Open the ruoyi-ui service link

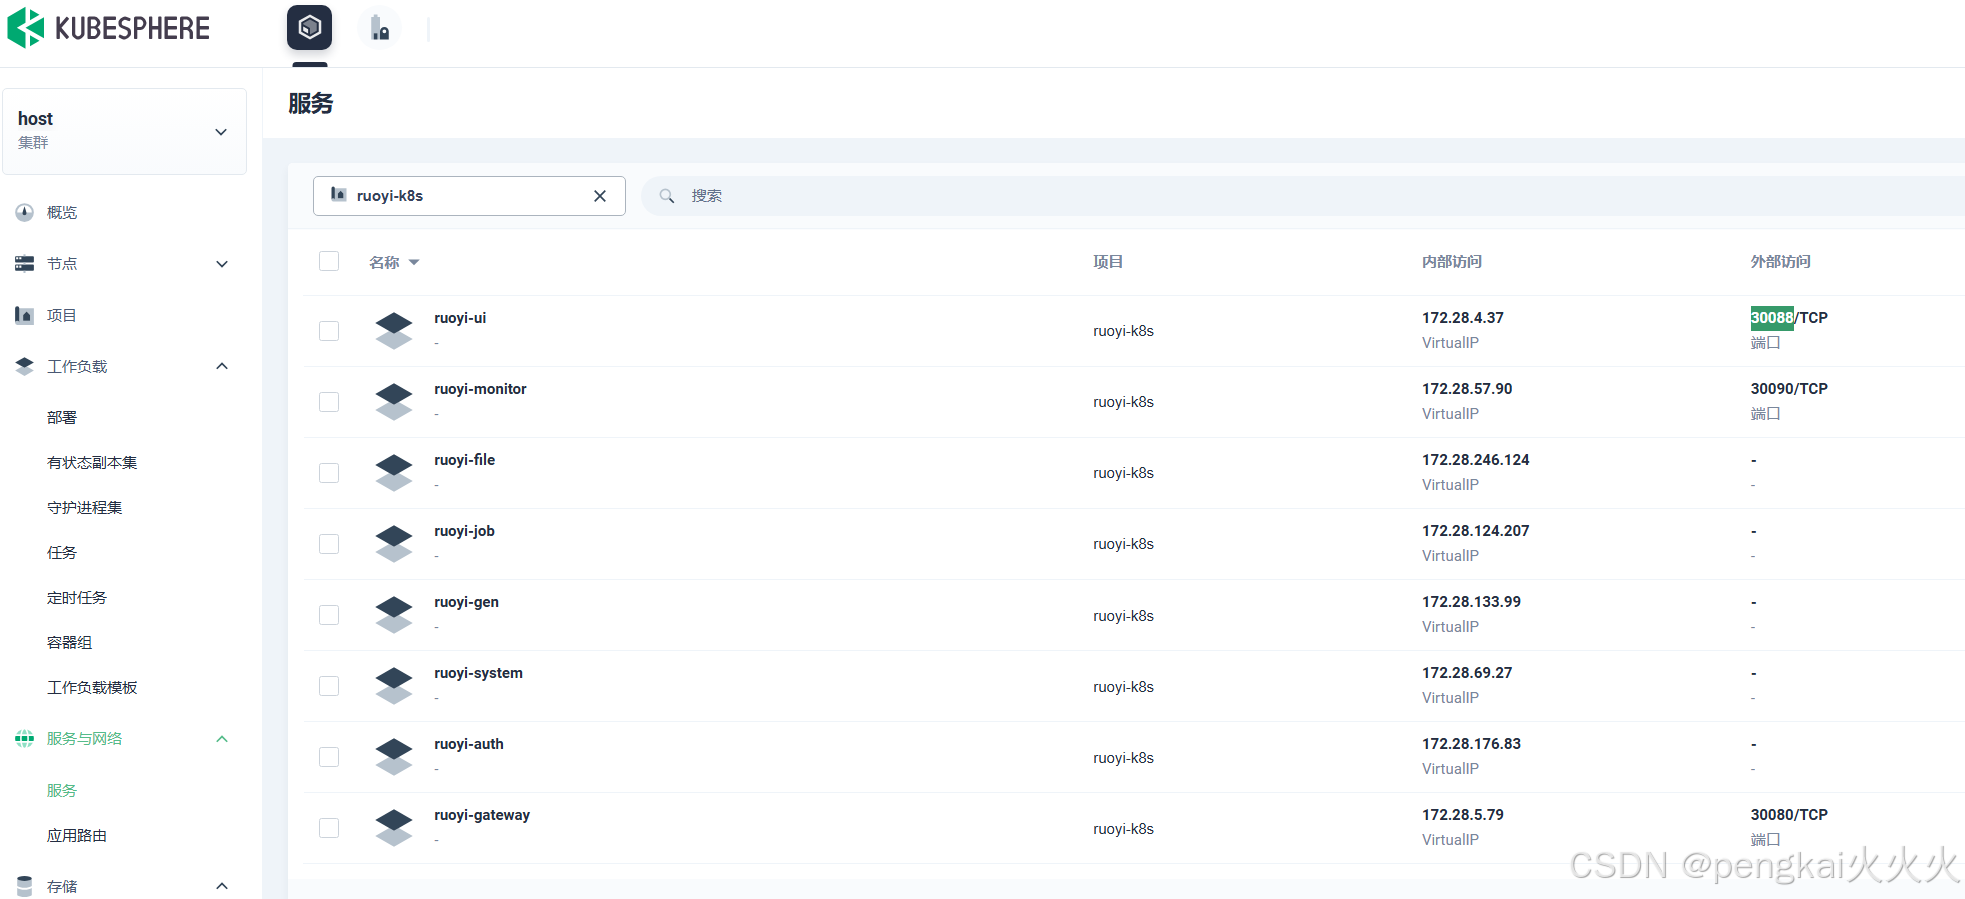pos(460,318)
